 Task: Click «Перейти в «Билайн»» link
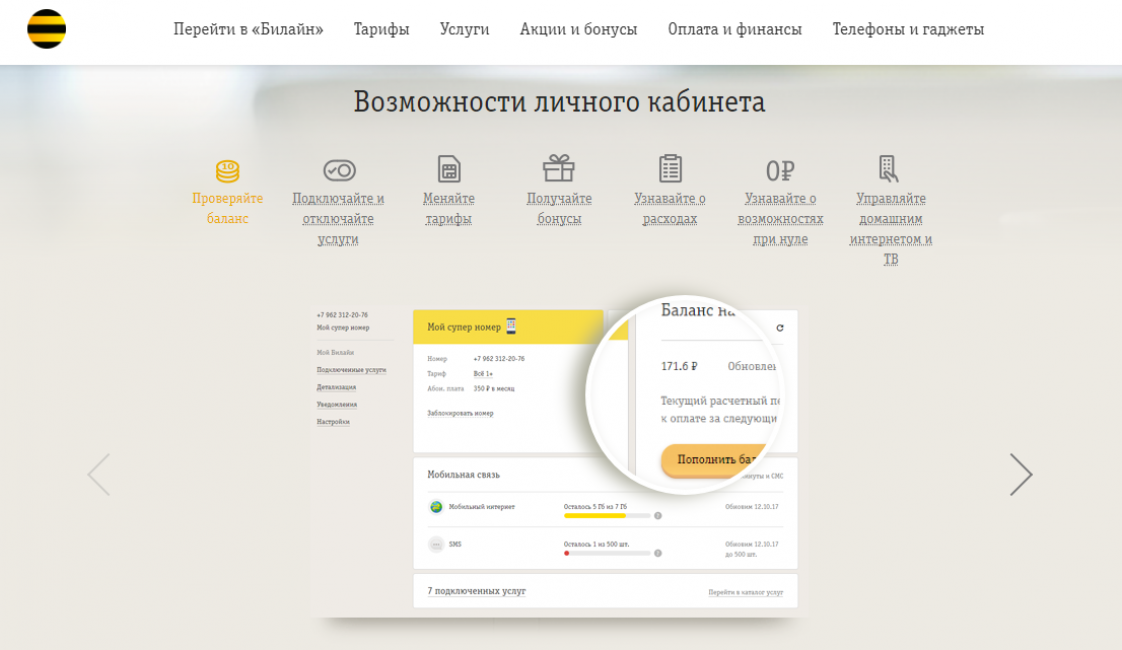click(x=248, y=29)
